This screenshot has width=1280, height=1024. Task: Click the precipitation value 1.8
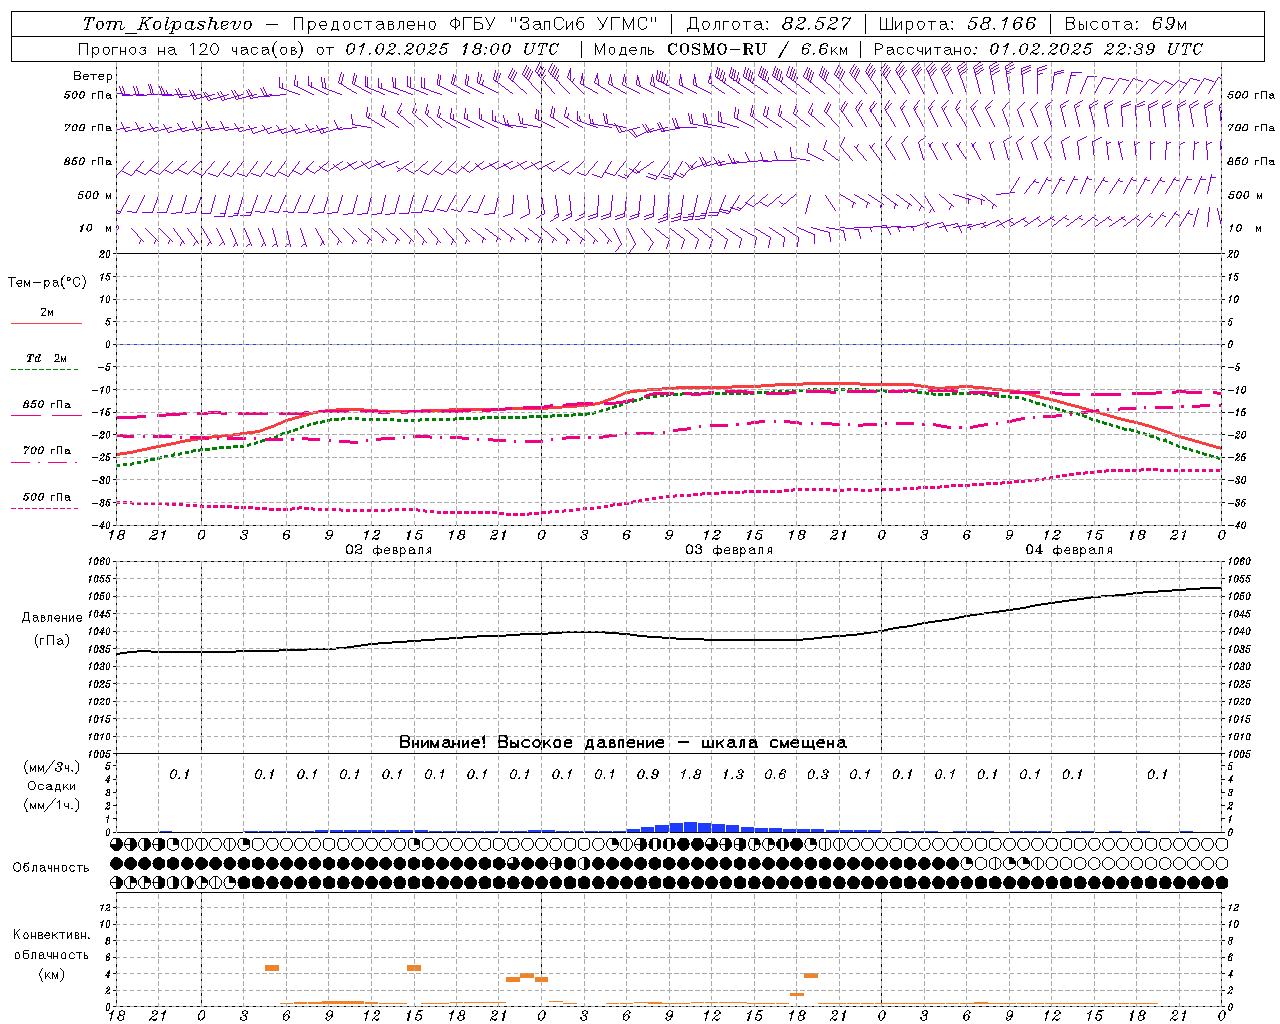click(x=690, y=774)
